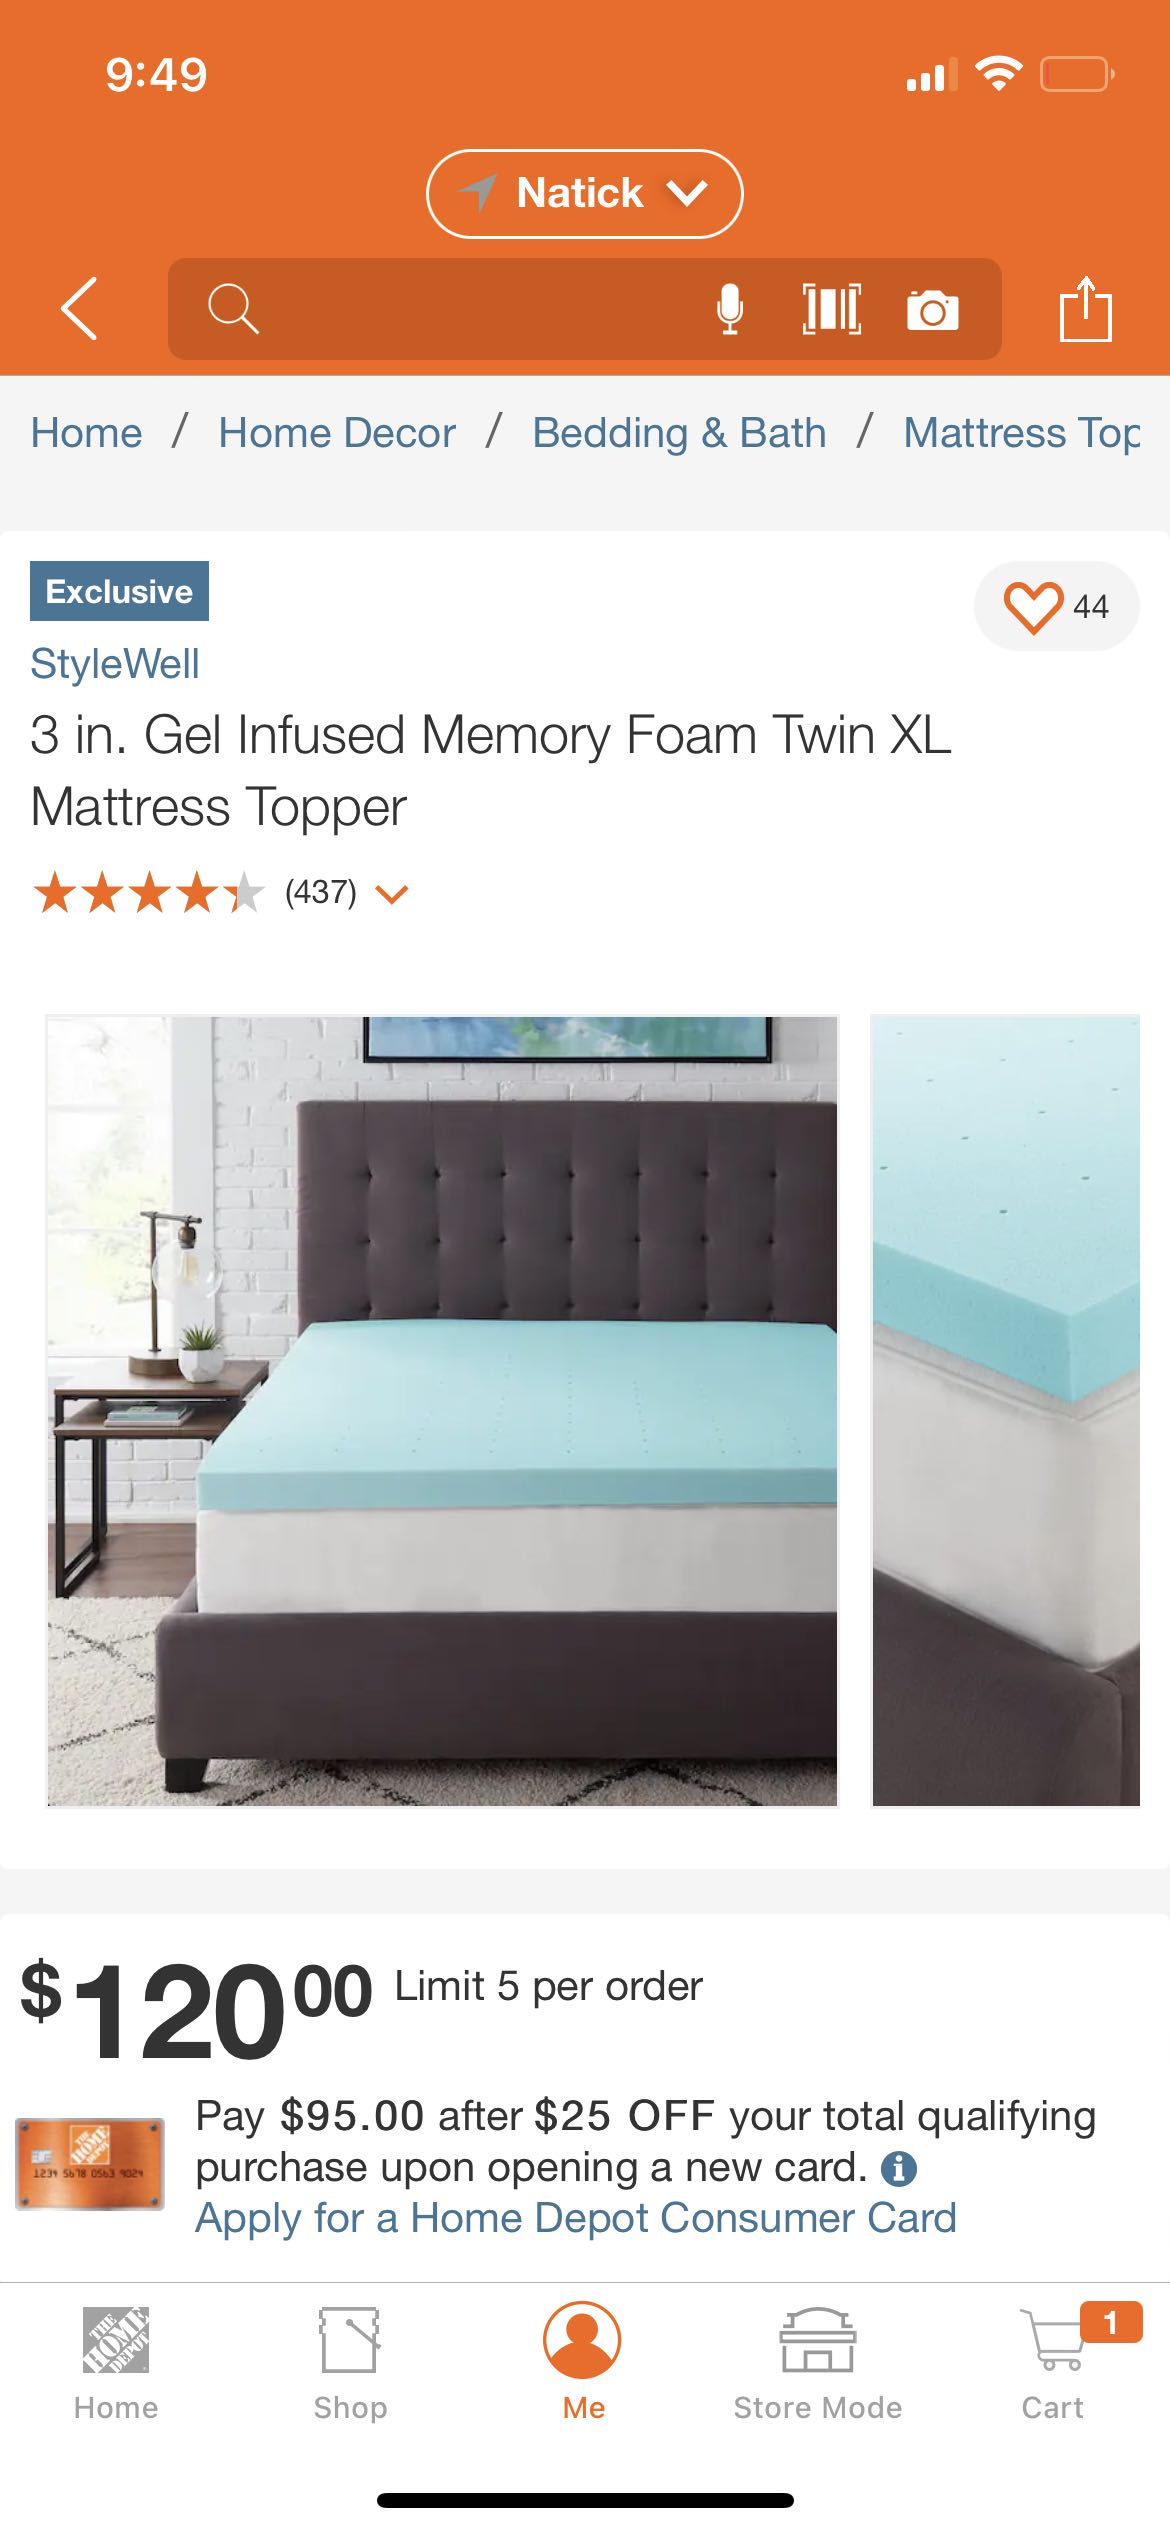
Task: Tap the share icon in the header
Action: (1085, 309)
